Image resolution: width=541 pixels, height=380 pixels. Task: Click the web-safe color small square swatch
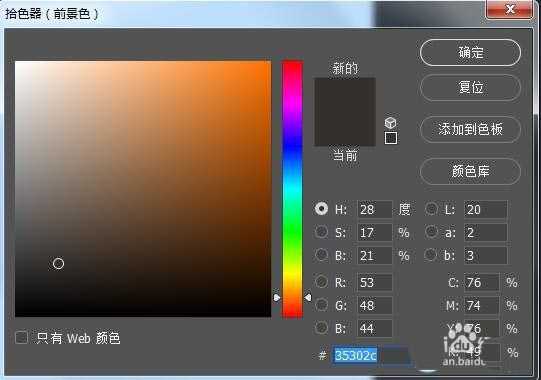(391, 138)
